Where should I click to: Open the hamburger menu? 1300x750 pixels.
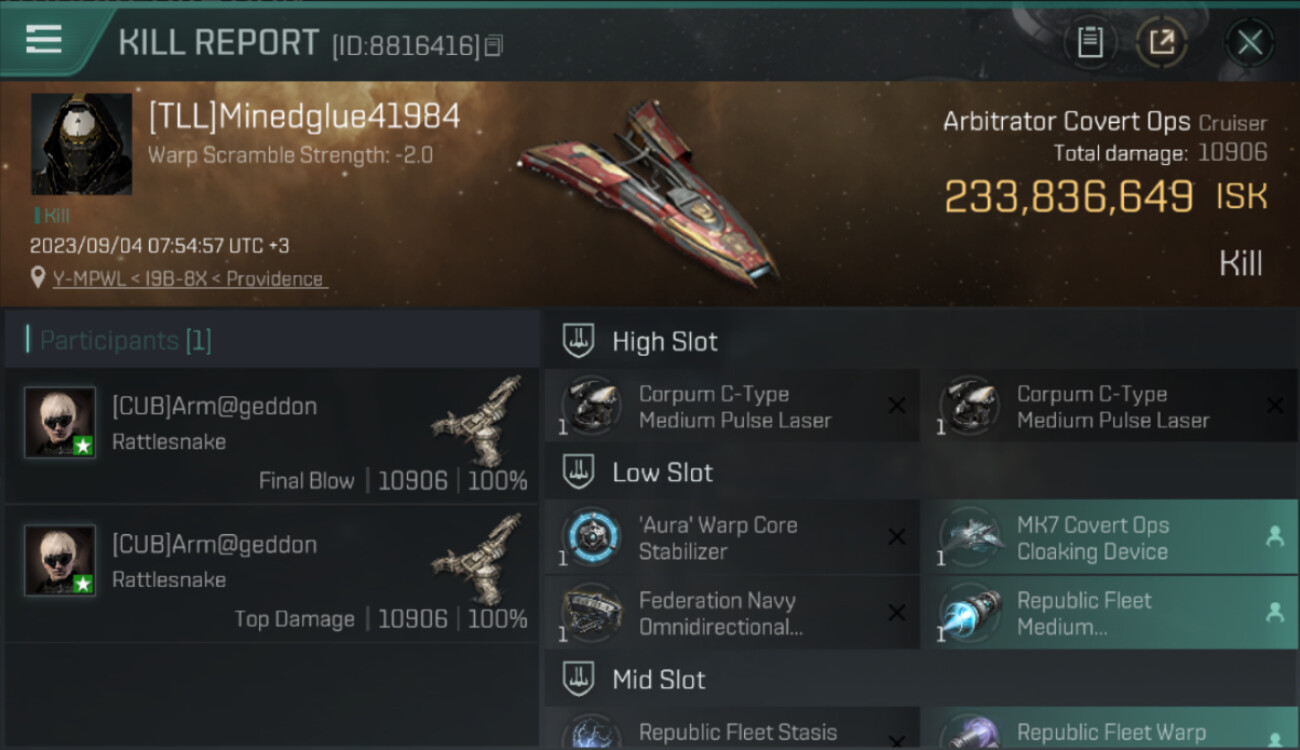pyautogui.click(x=44, y=40)
